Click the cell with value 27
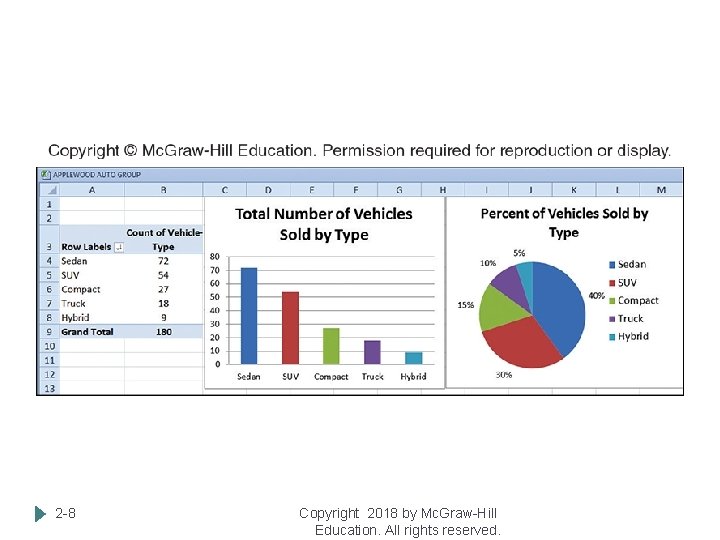The image size is (720, 540). click(x=163, y=289)
